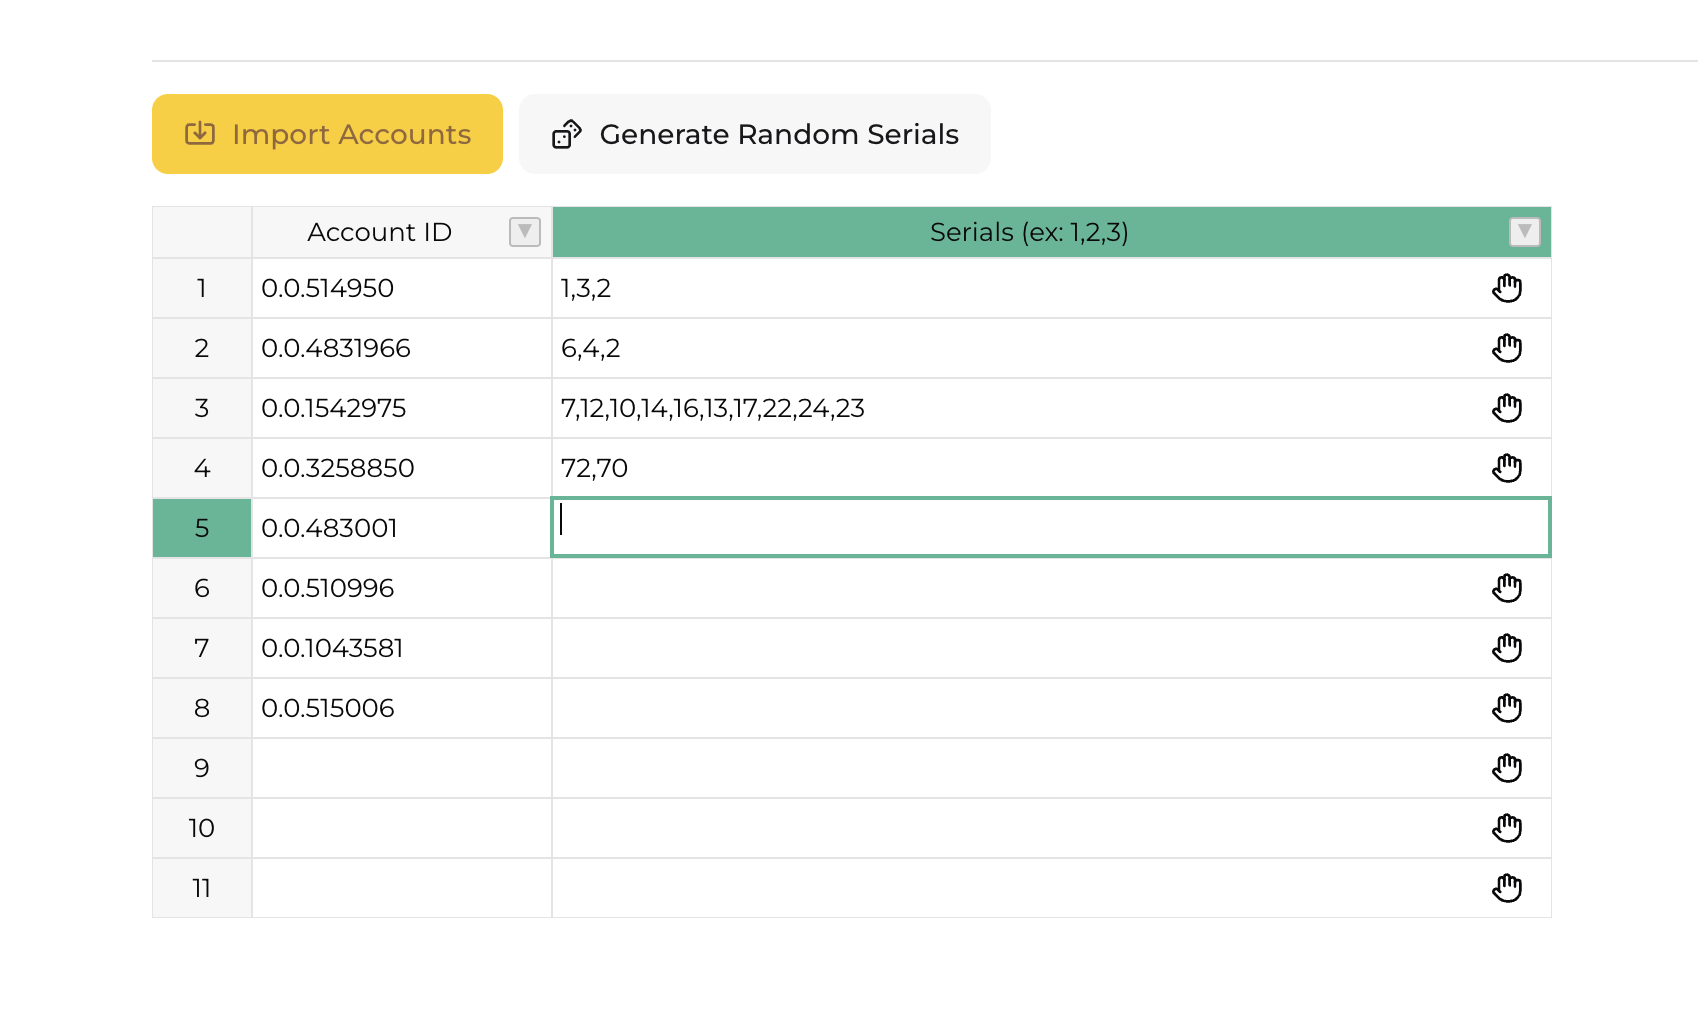Select the empty Account ID cell in row 9
Viewport: 1698px width, 1032px height.
tap(400, 768)
